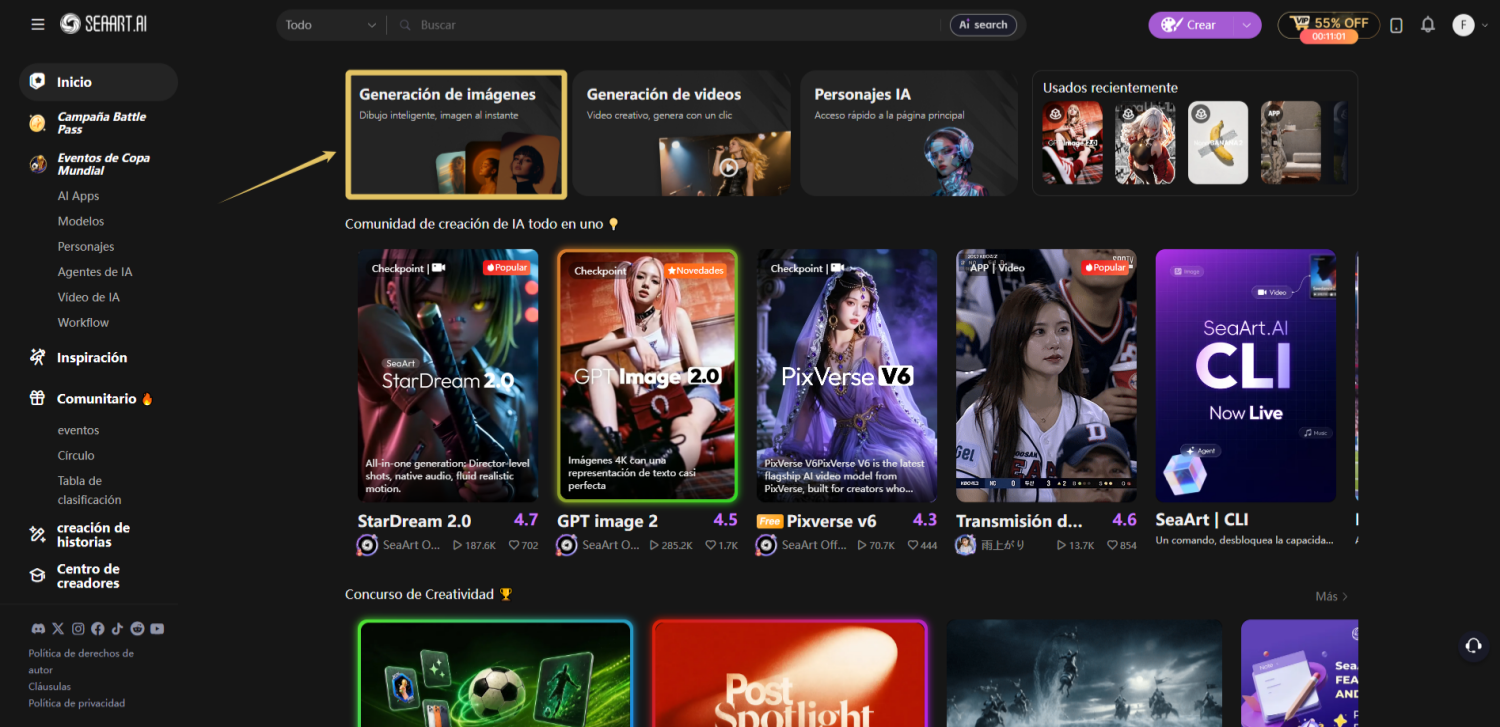Click the Discord icon in sidebar footer
This screenshot has width=1500, height=727.
[x=38, y=629]
